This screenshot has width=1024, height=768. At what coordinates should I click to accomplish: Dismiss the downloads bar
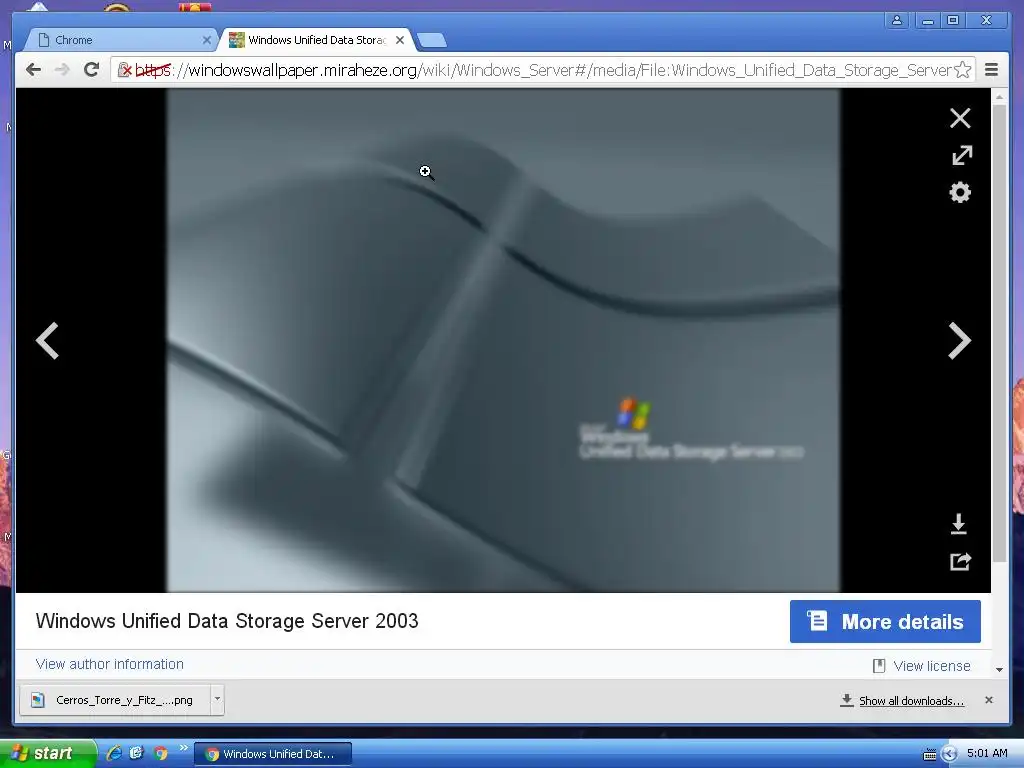989,700
